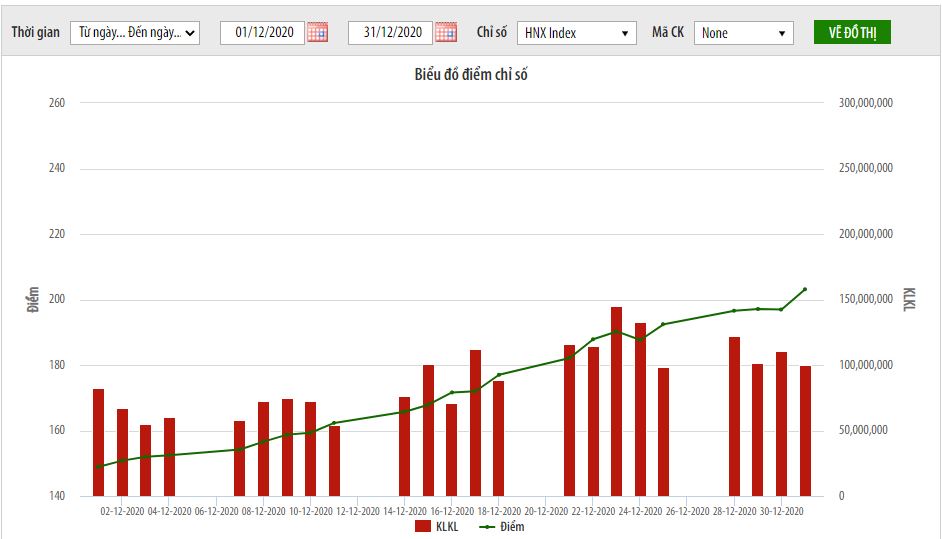Focus the 31/12/2020 end date field
The image size is (942, 539).
click(390, 32)
